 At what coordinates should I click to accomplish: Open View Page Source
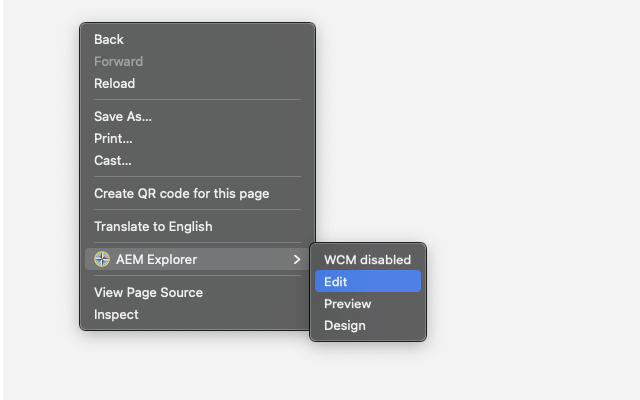[x=197, y=293]
